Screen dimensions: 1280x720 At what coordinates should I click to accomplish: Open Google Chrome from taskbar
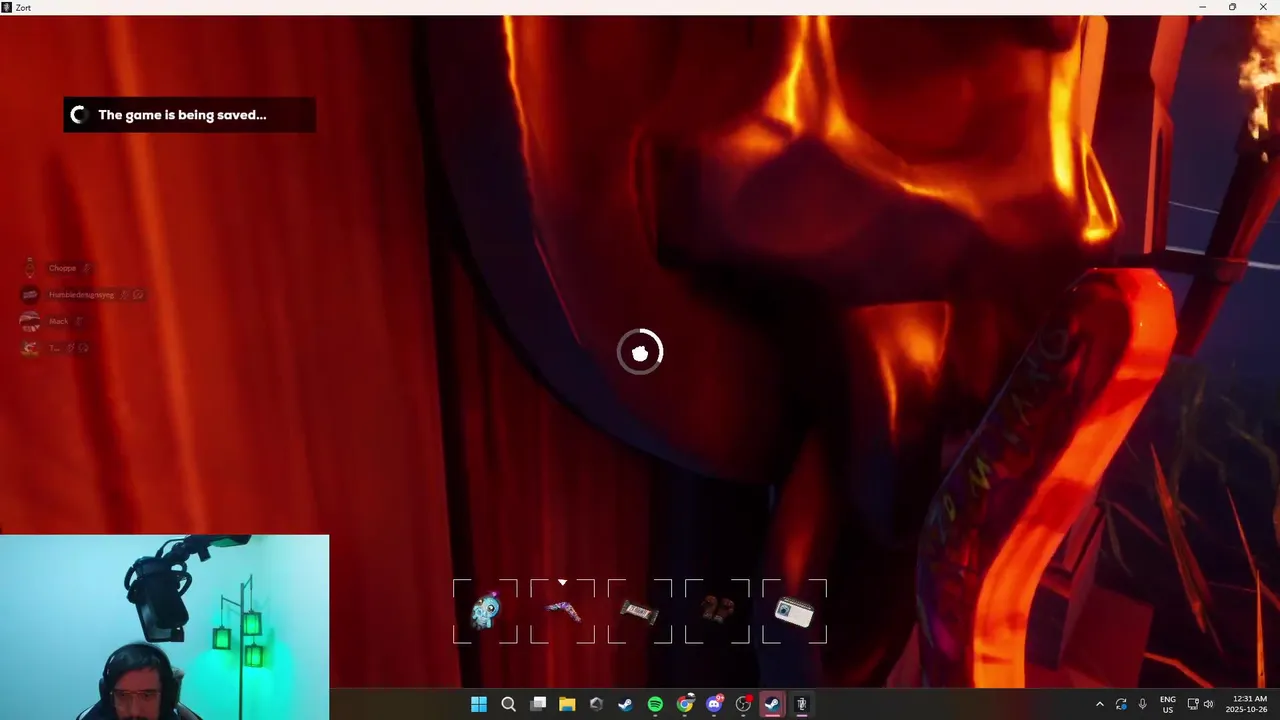point(685,704)
